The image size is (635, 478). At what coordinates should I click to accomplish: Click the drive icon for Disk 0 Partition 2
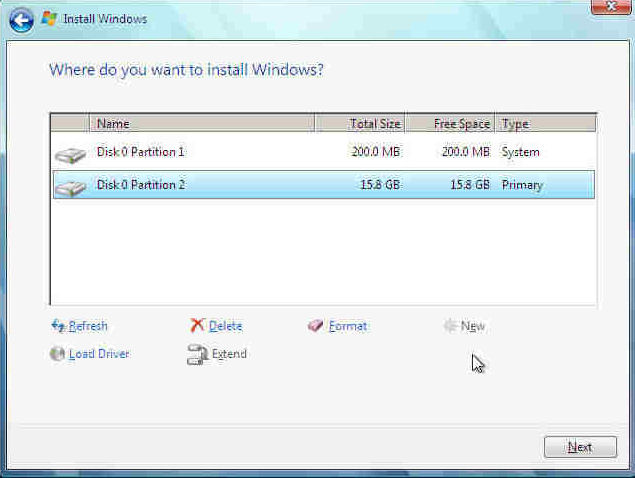(70, 187)
